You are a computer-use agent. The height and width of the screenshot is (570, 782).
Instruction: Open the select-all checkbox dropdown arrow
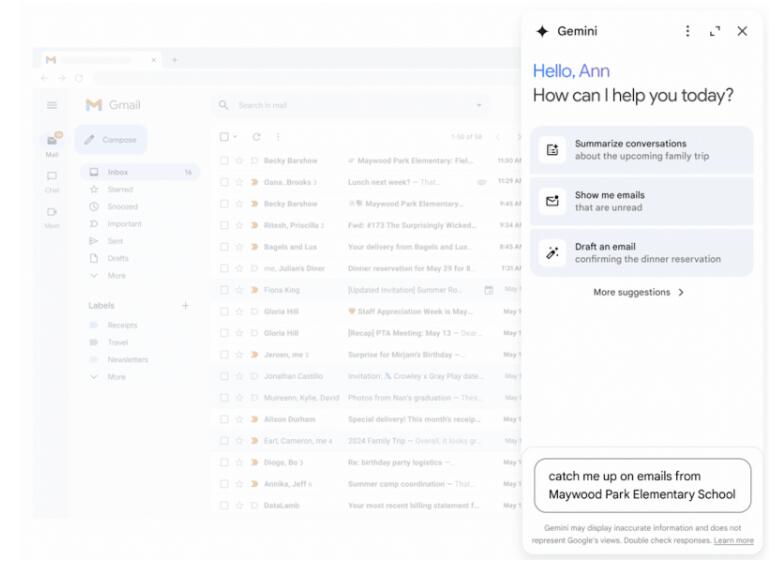click(236, 137)
